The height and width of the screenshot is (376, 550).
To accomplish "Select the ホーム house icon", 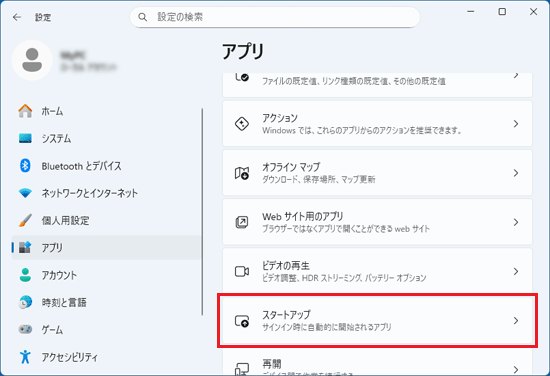I will point(25,111).
